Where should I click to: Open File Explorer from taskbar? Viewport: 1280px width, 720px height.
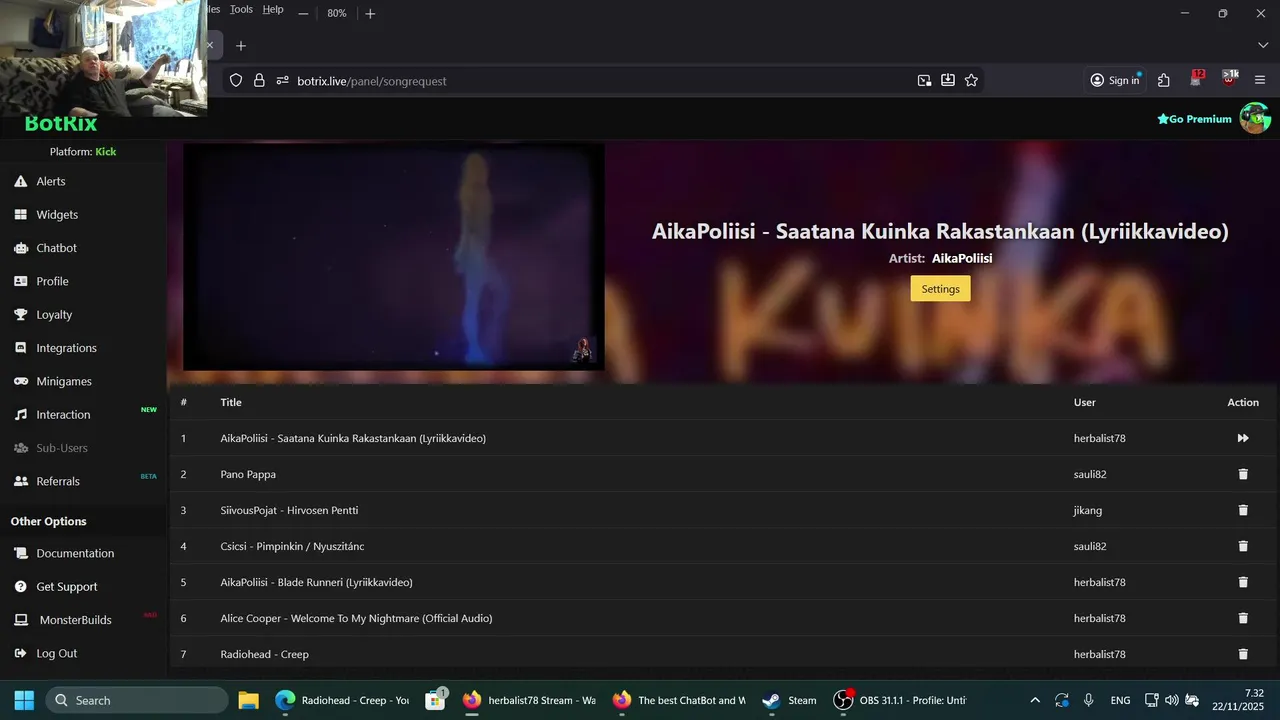[248, 700]
